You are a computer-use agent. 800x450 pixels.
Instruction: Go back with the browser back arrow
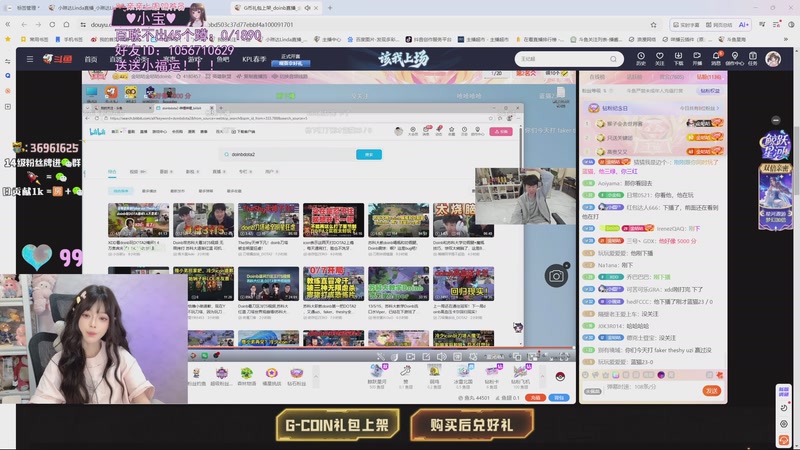click(24, 24)
